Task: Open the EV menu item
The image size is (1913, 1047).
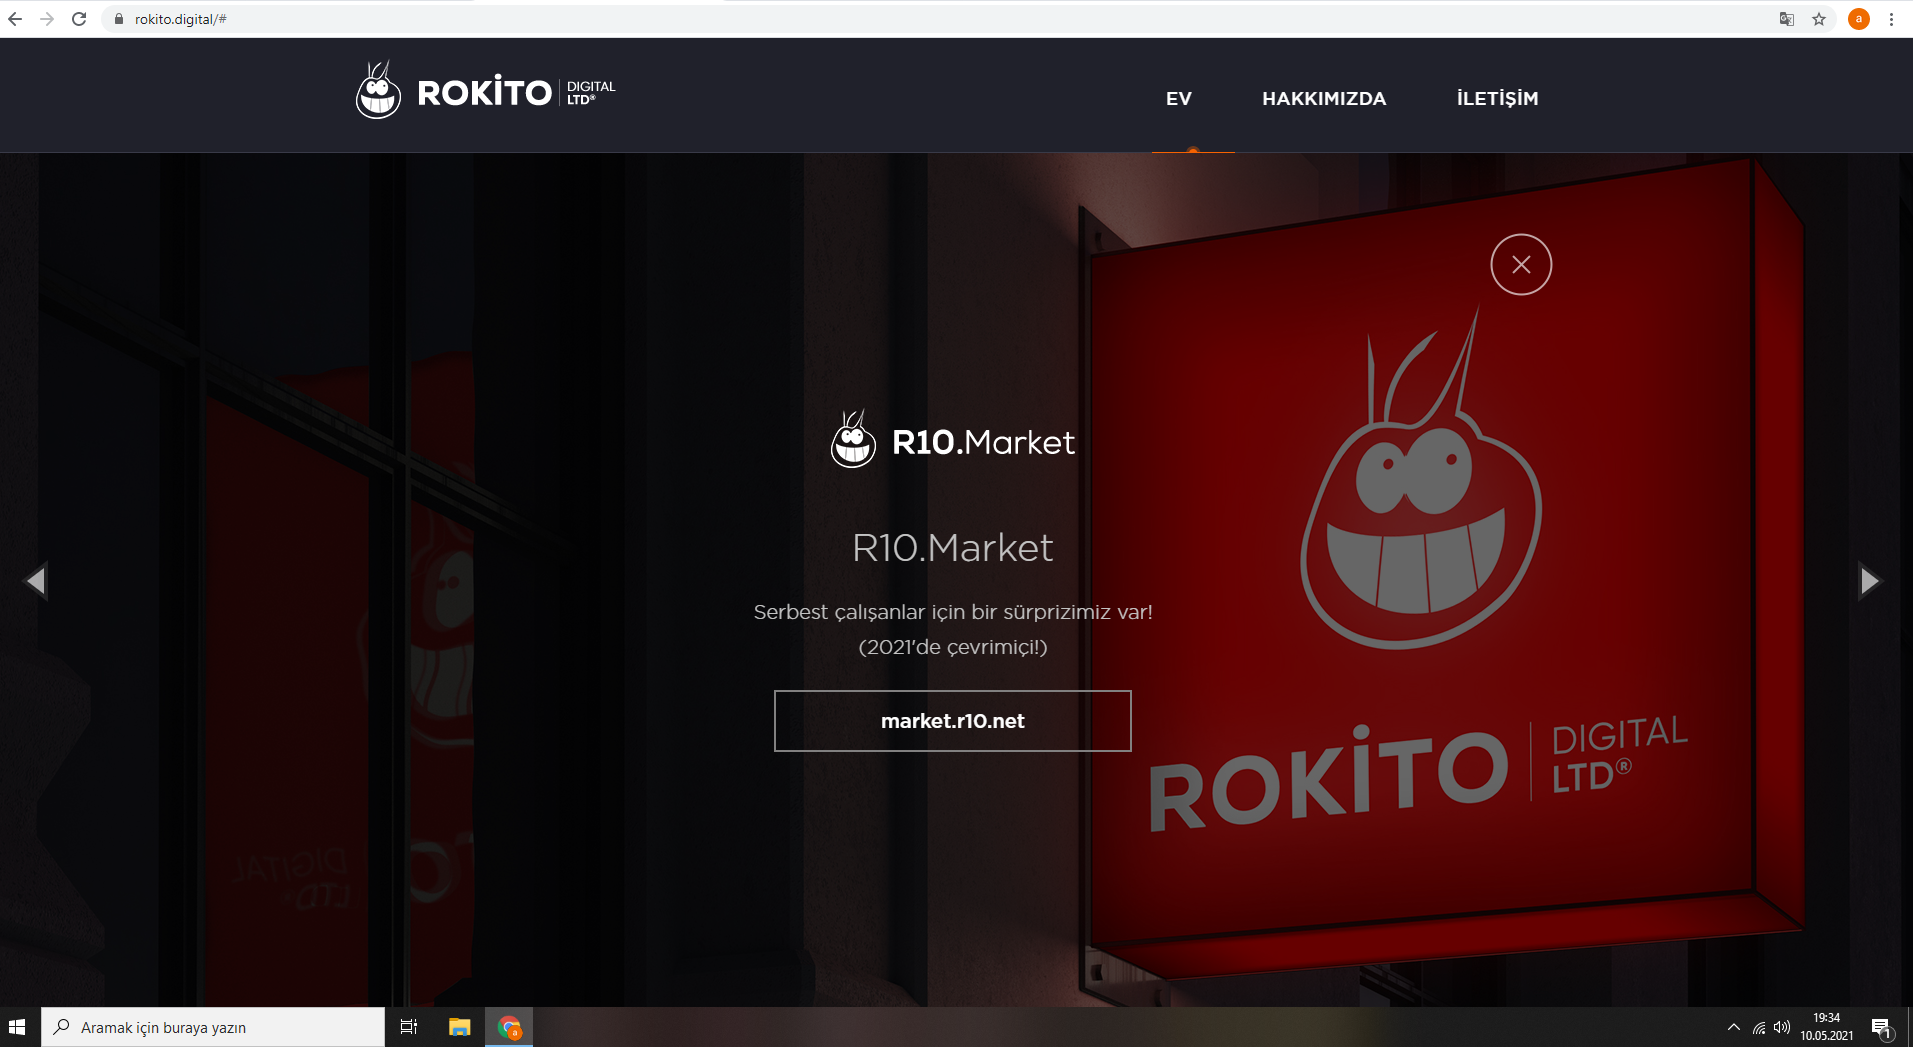Action: (x=1179, y=98)
